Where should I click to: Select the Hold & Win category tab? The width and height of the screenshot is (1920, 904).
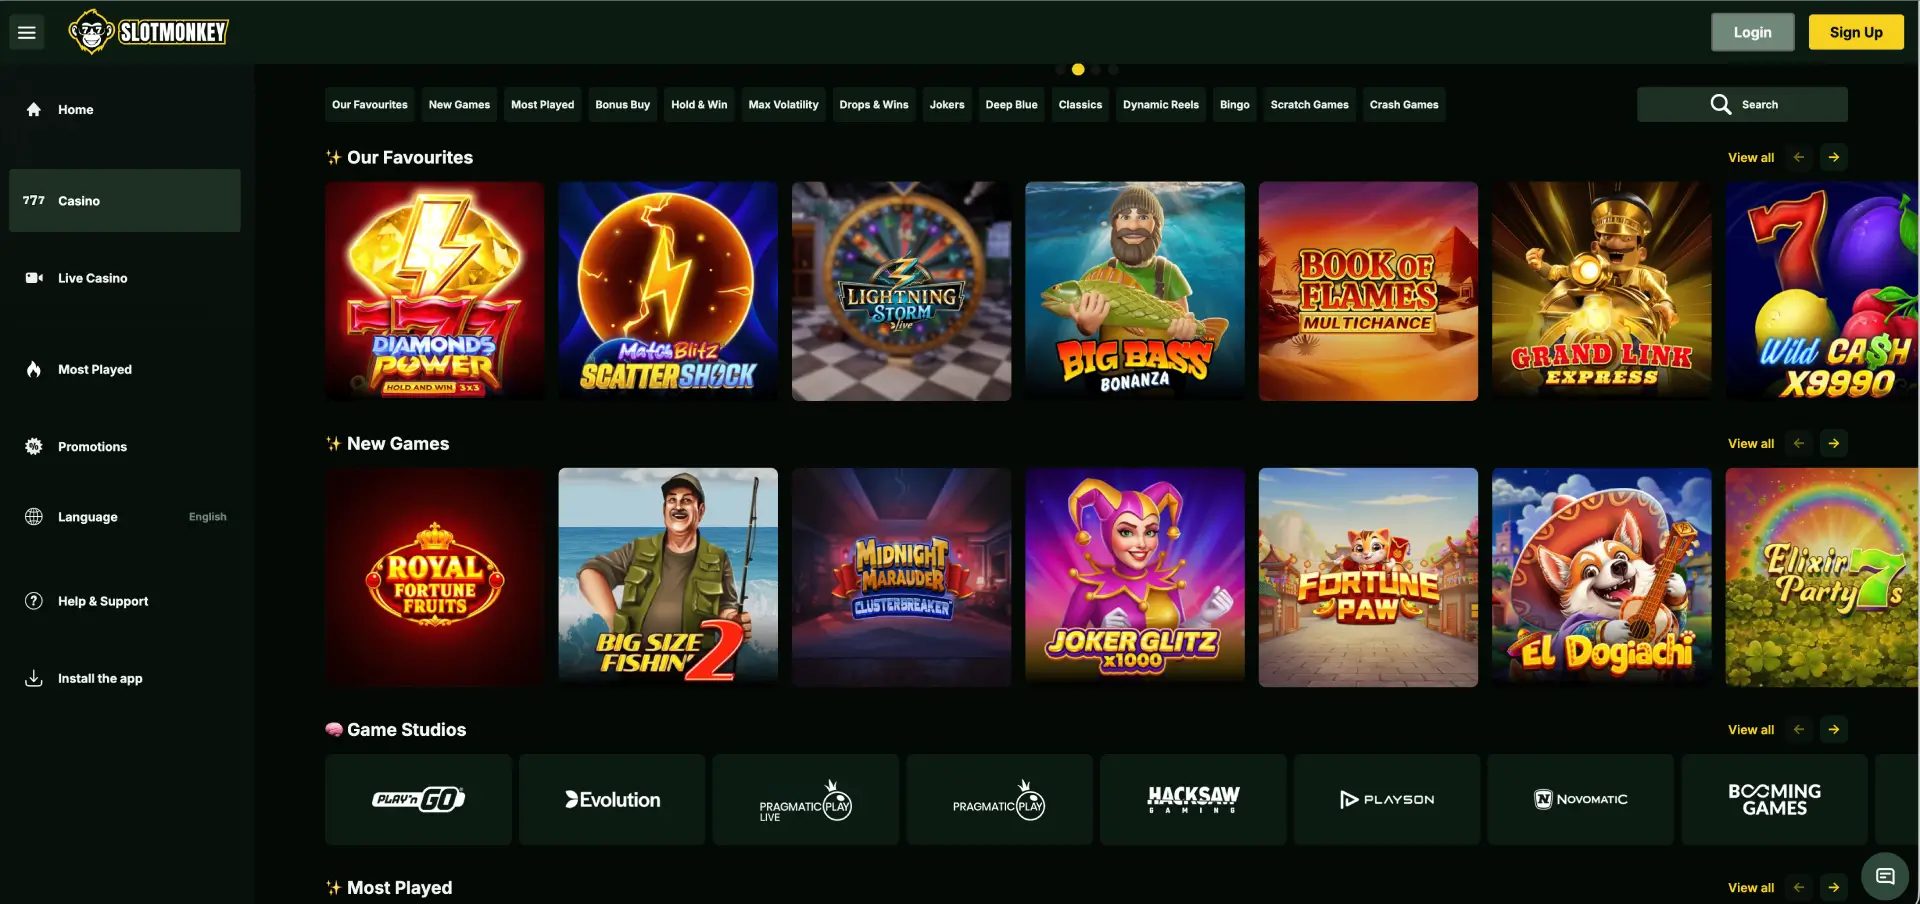tap(699, 105)
